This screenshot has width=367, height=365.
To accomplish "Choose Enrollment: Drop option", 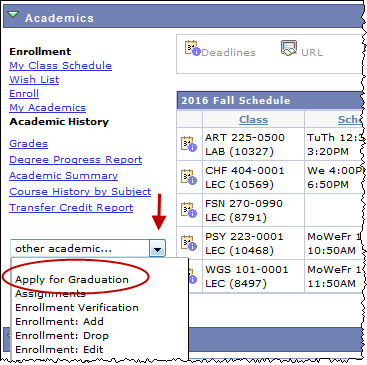I will tap(62, 335).
